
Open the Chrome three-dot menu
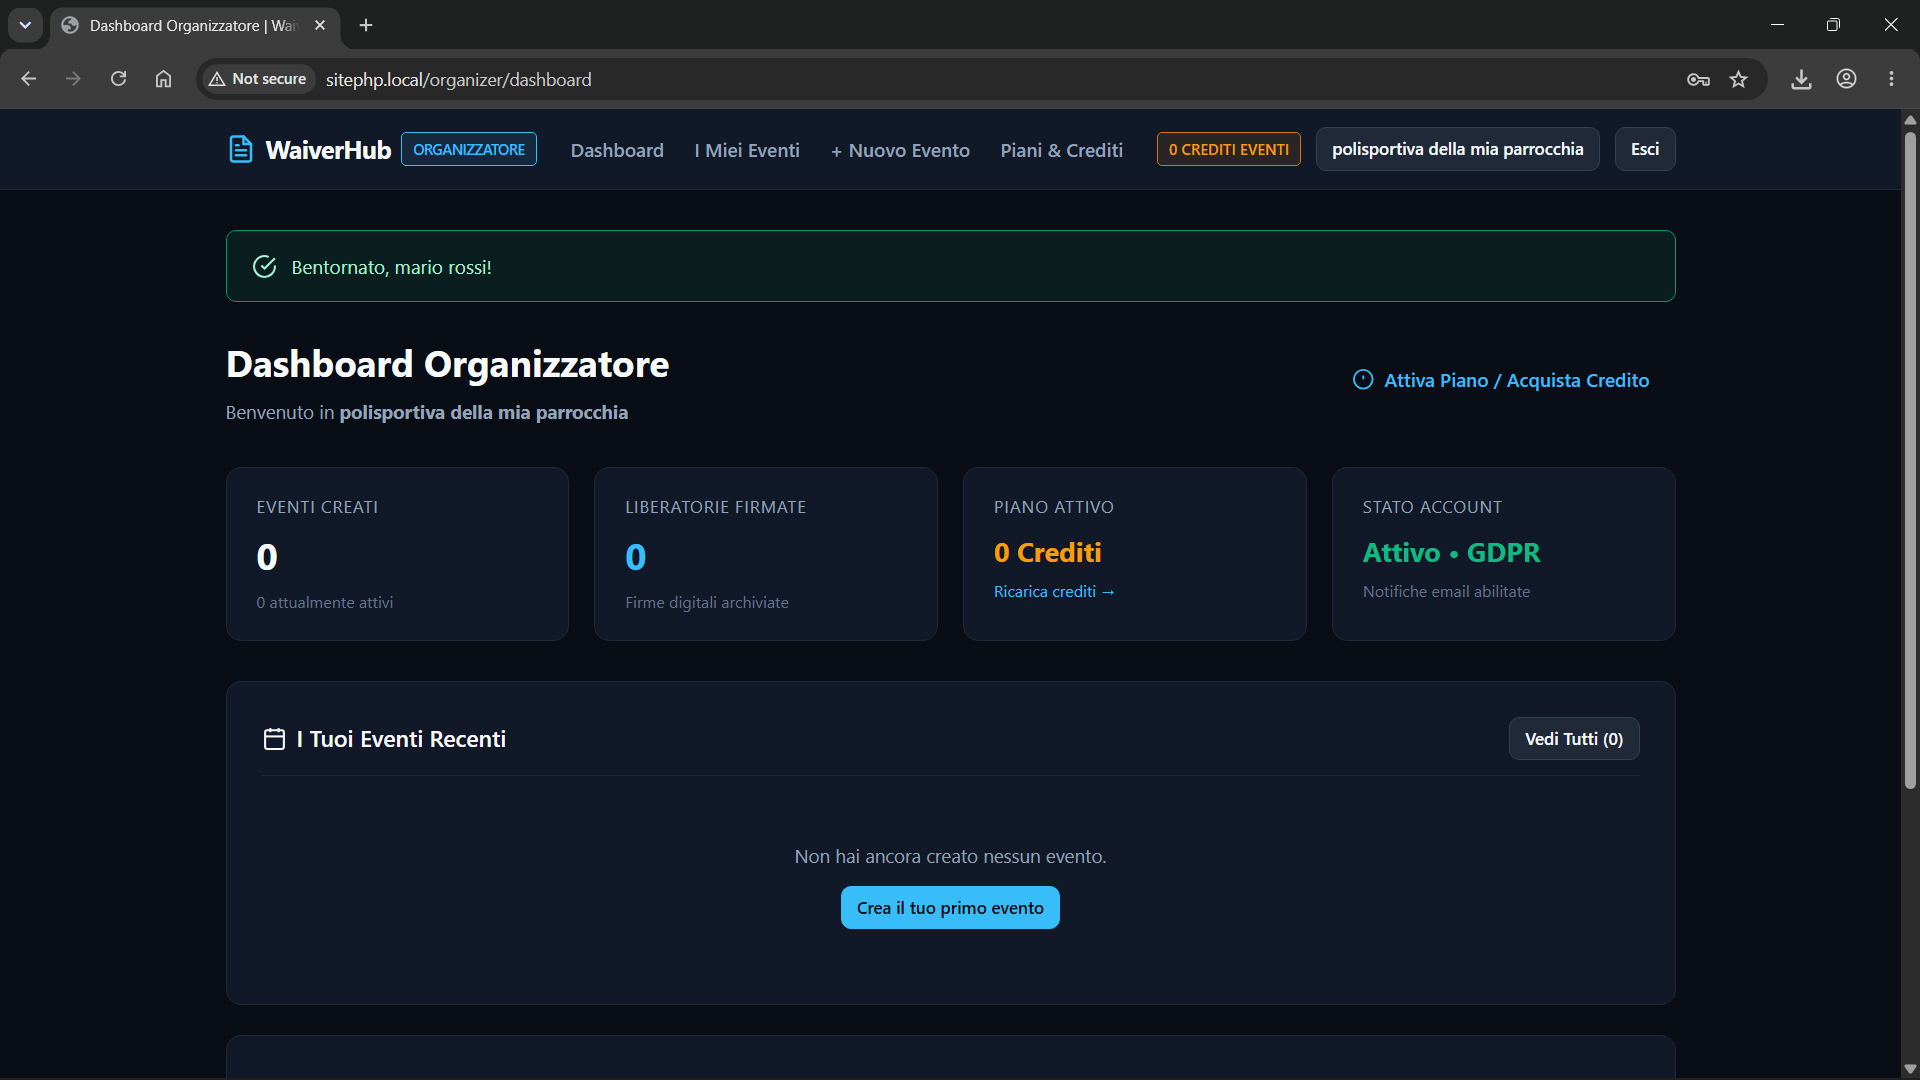click(1891, 79)
